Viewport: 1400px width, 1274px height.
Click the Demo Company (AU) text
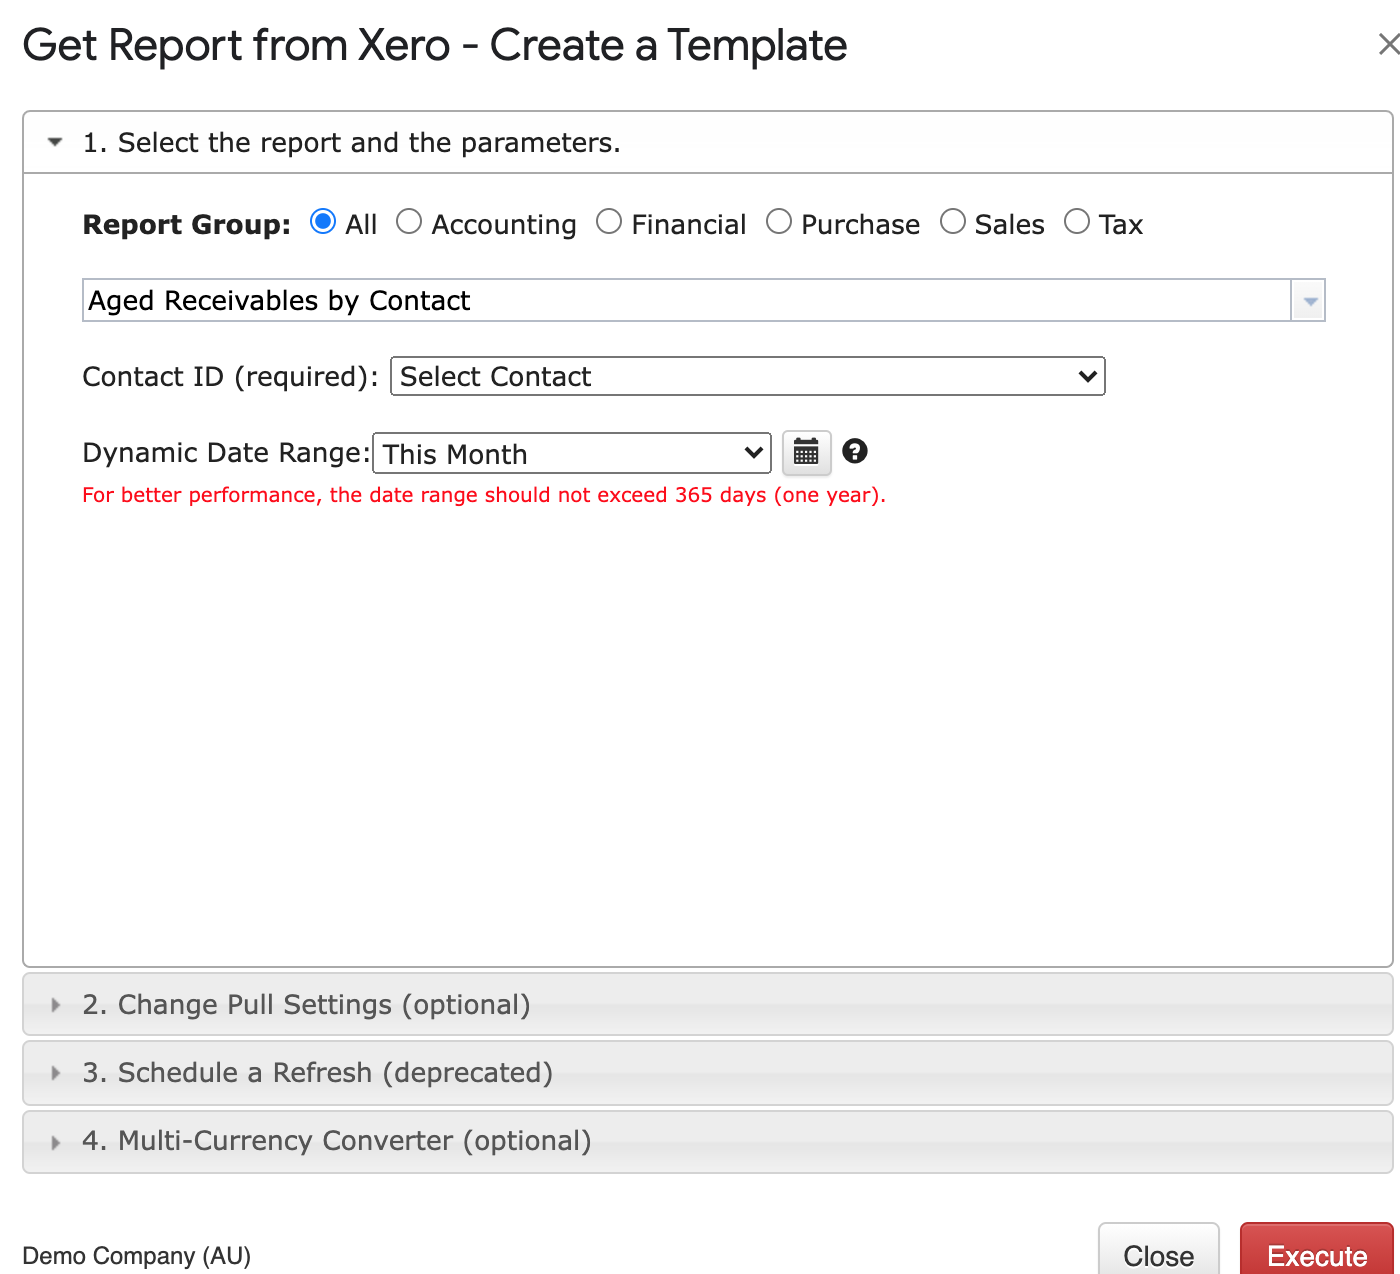coord(136,1256)
